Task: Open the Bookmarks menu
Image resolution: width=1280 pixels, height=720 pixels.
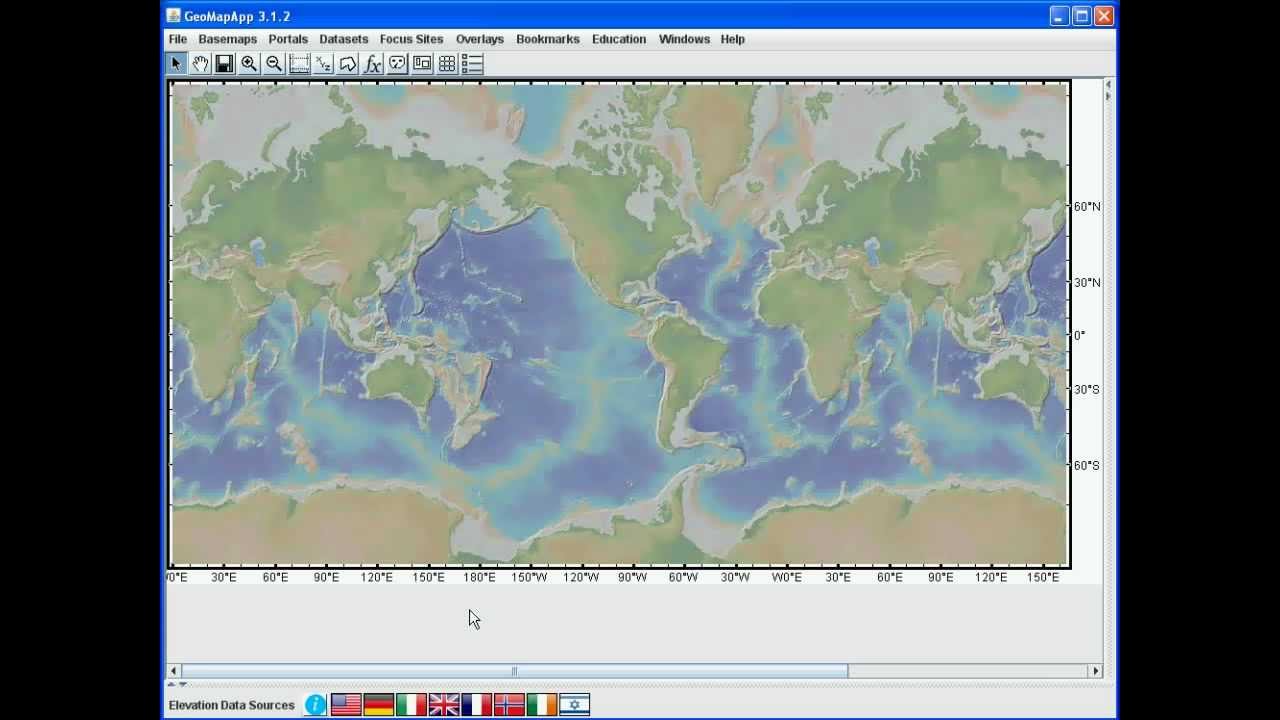Action: coord(548,39)
